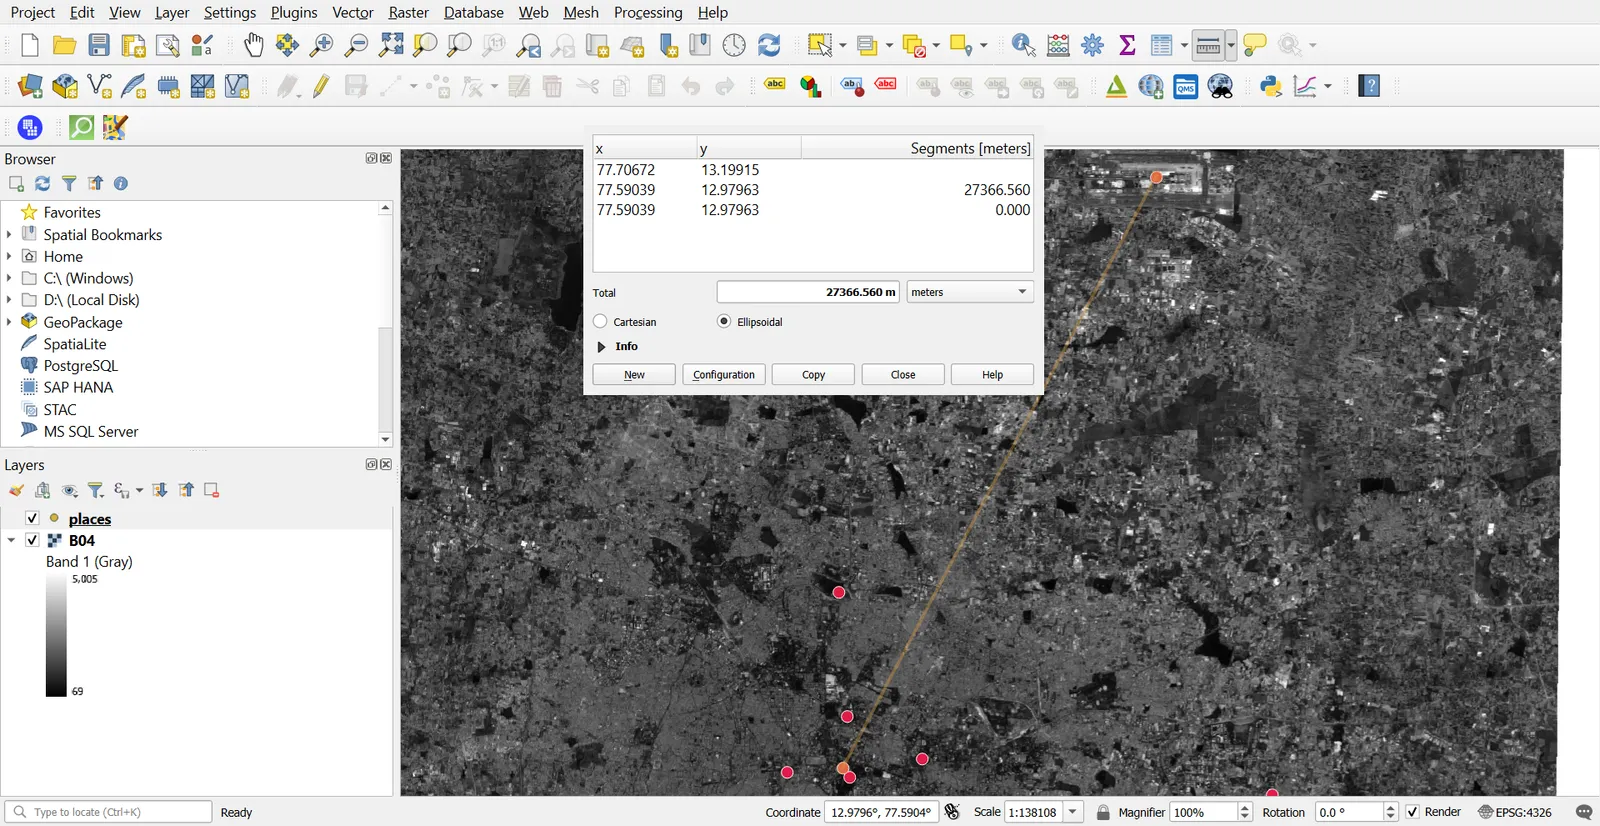Select the Cartesian radio button

600,322
